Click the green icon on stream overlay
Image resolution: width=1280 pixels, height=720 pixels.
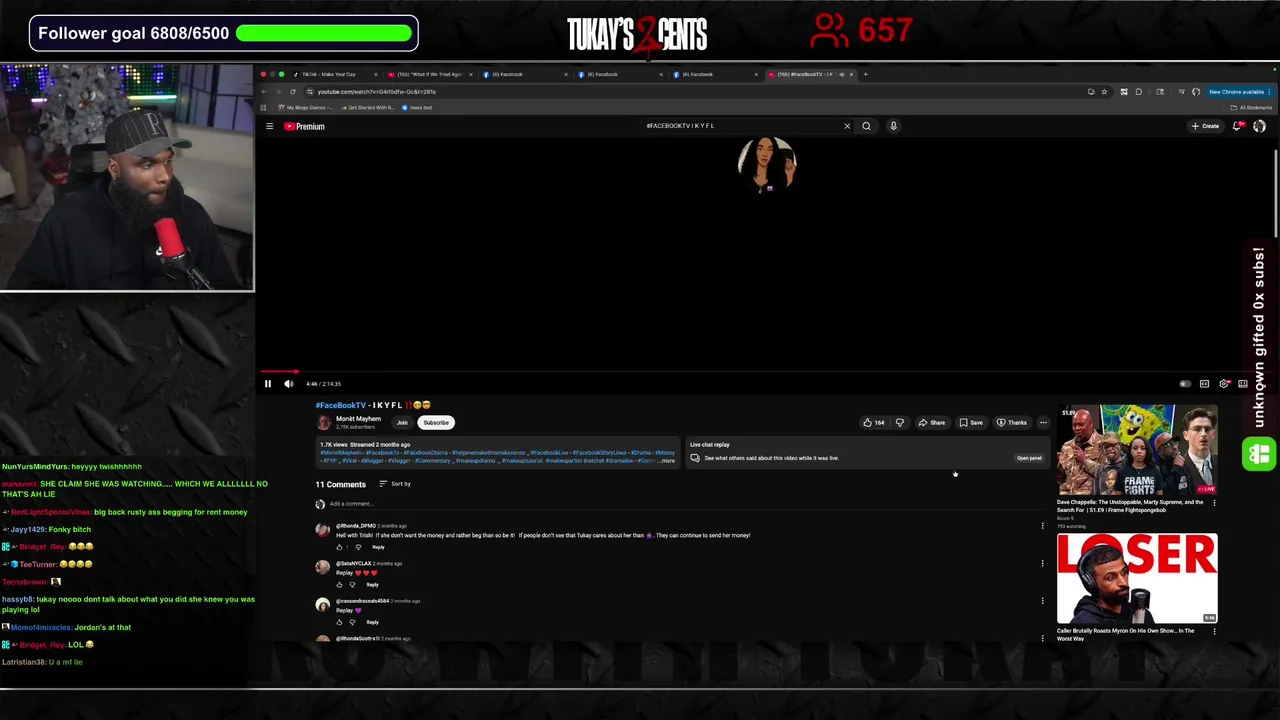click(1259, 455)
